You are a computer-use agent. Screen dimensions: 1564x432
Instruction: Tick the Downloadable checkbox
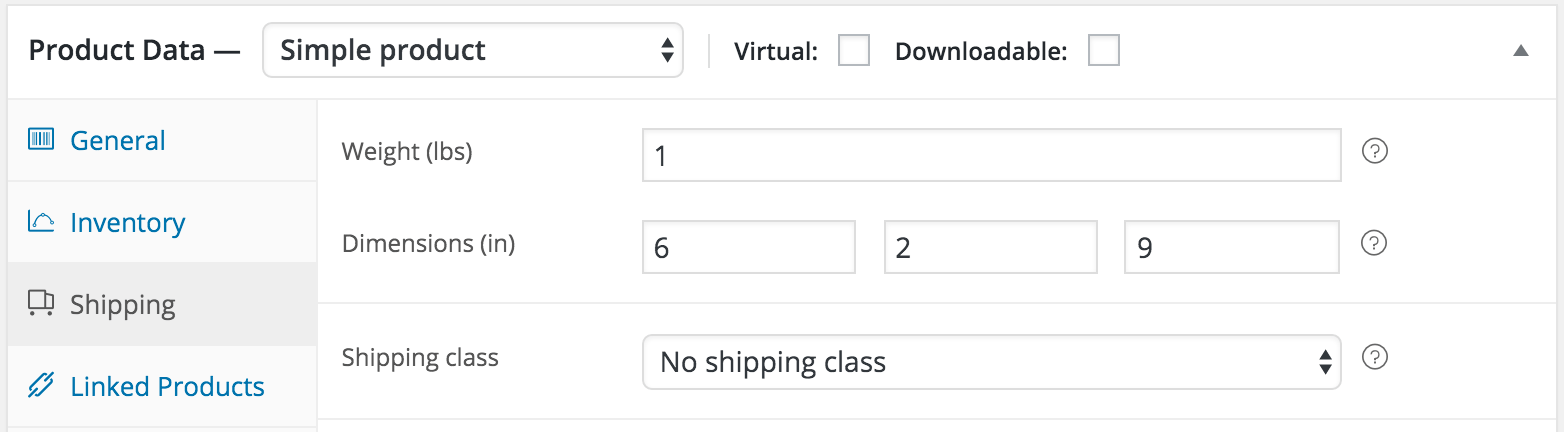point(1103,50)
